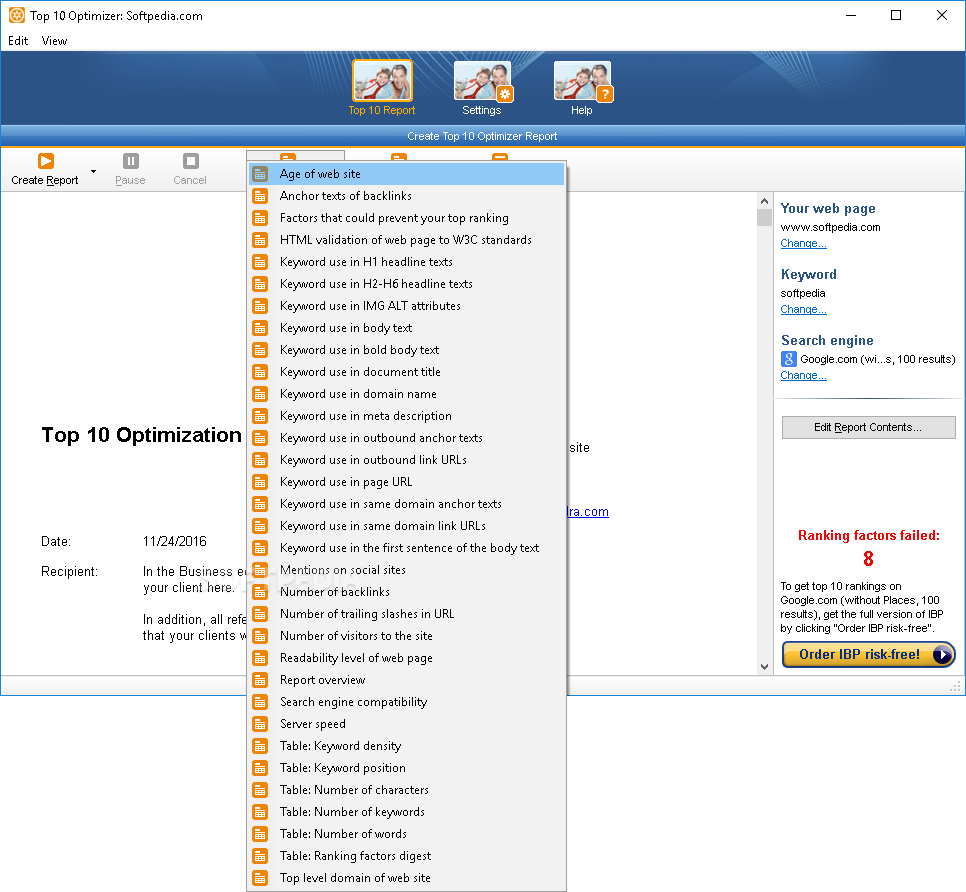This screenshot has height=892, width=966.
Task: Select Table: Number of characters
Action: pyautogui.click(x=407, y=790)
